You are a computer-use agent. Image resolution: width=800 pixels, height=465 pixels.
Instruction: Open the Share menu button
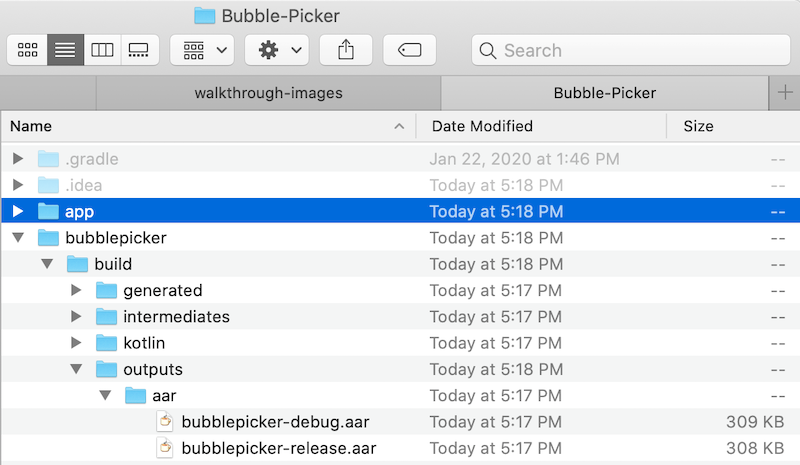[346, 50]
